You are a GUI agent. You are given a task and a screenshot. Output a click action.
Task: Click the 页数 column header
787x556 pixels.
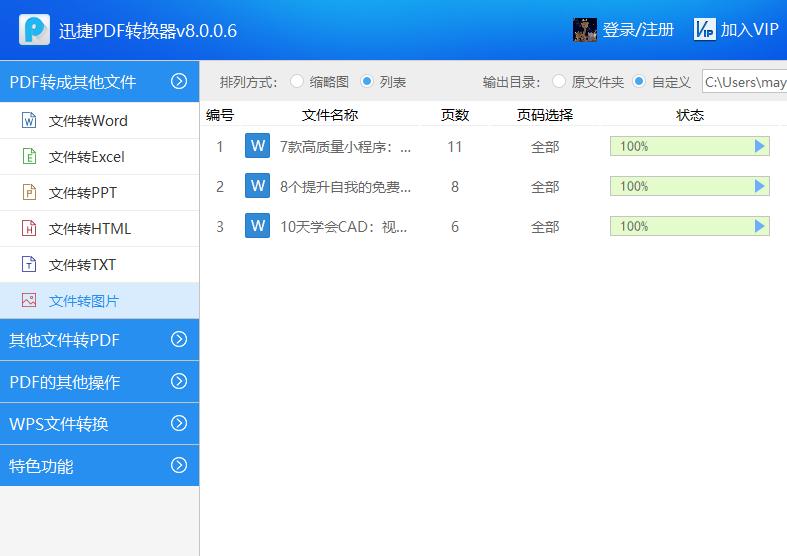click(x=455, y=115)
